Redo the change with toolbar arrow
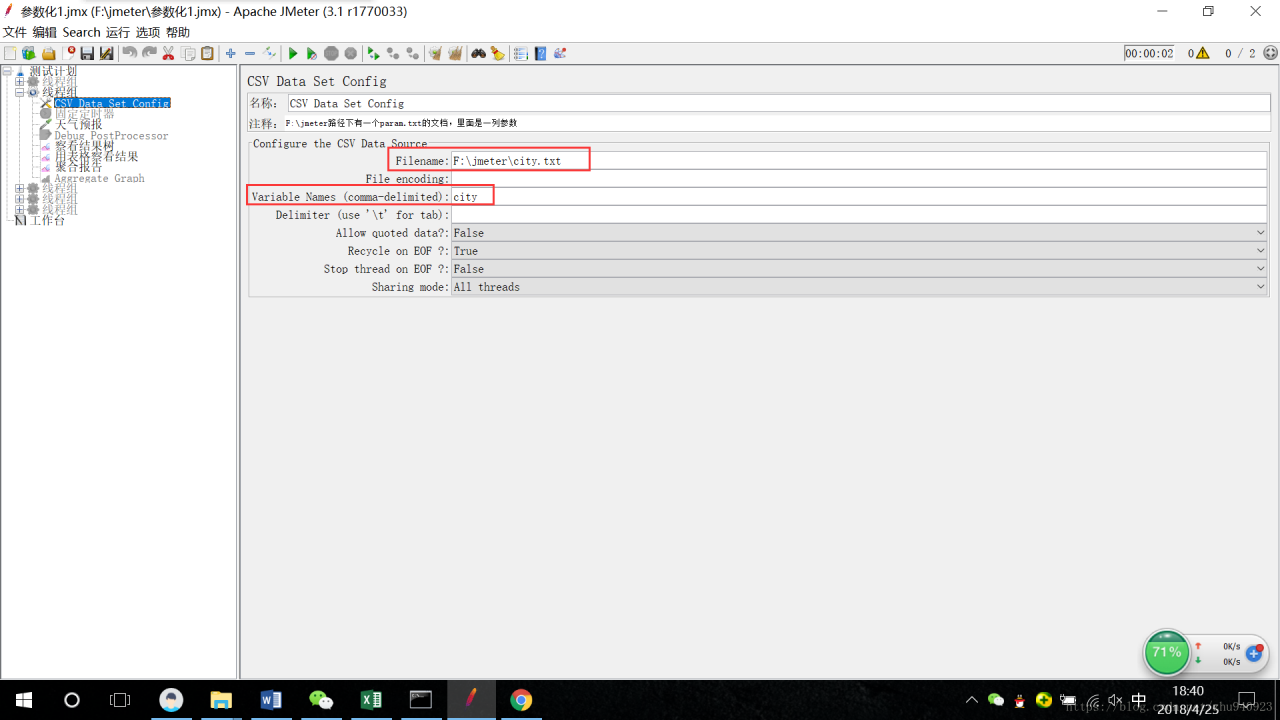Screen dimensions: 1280x720 (x=149, y=54)
